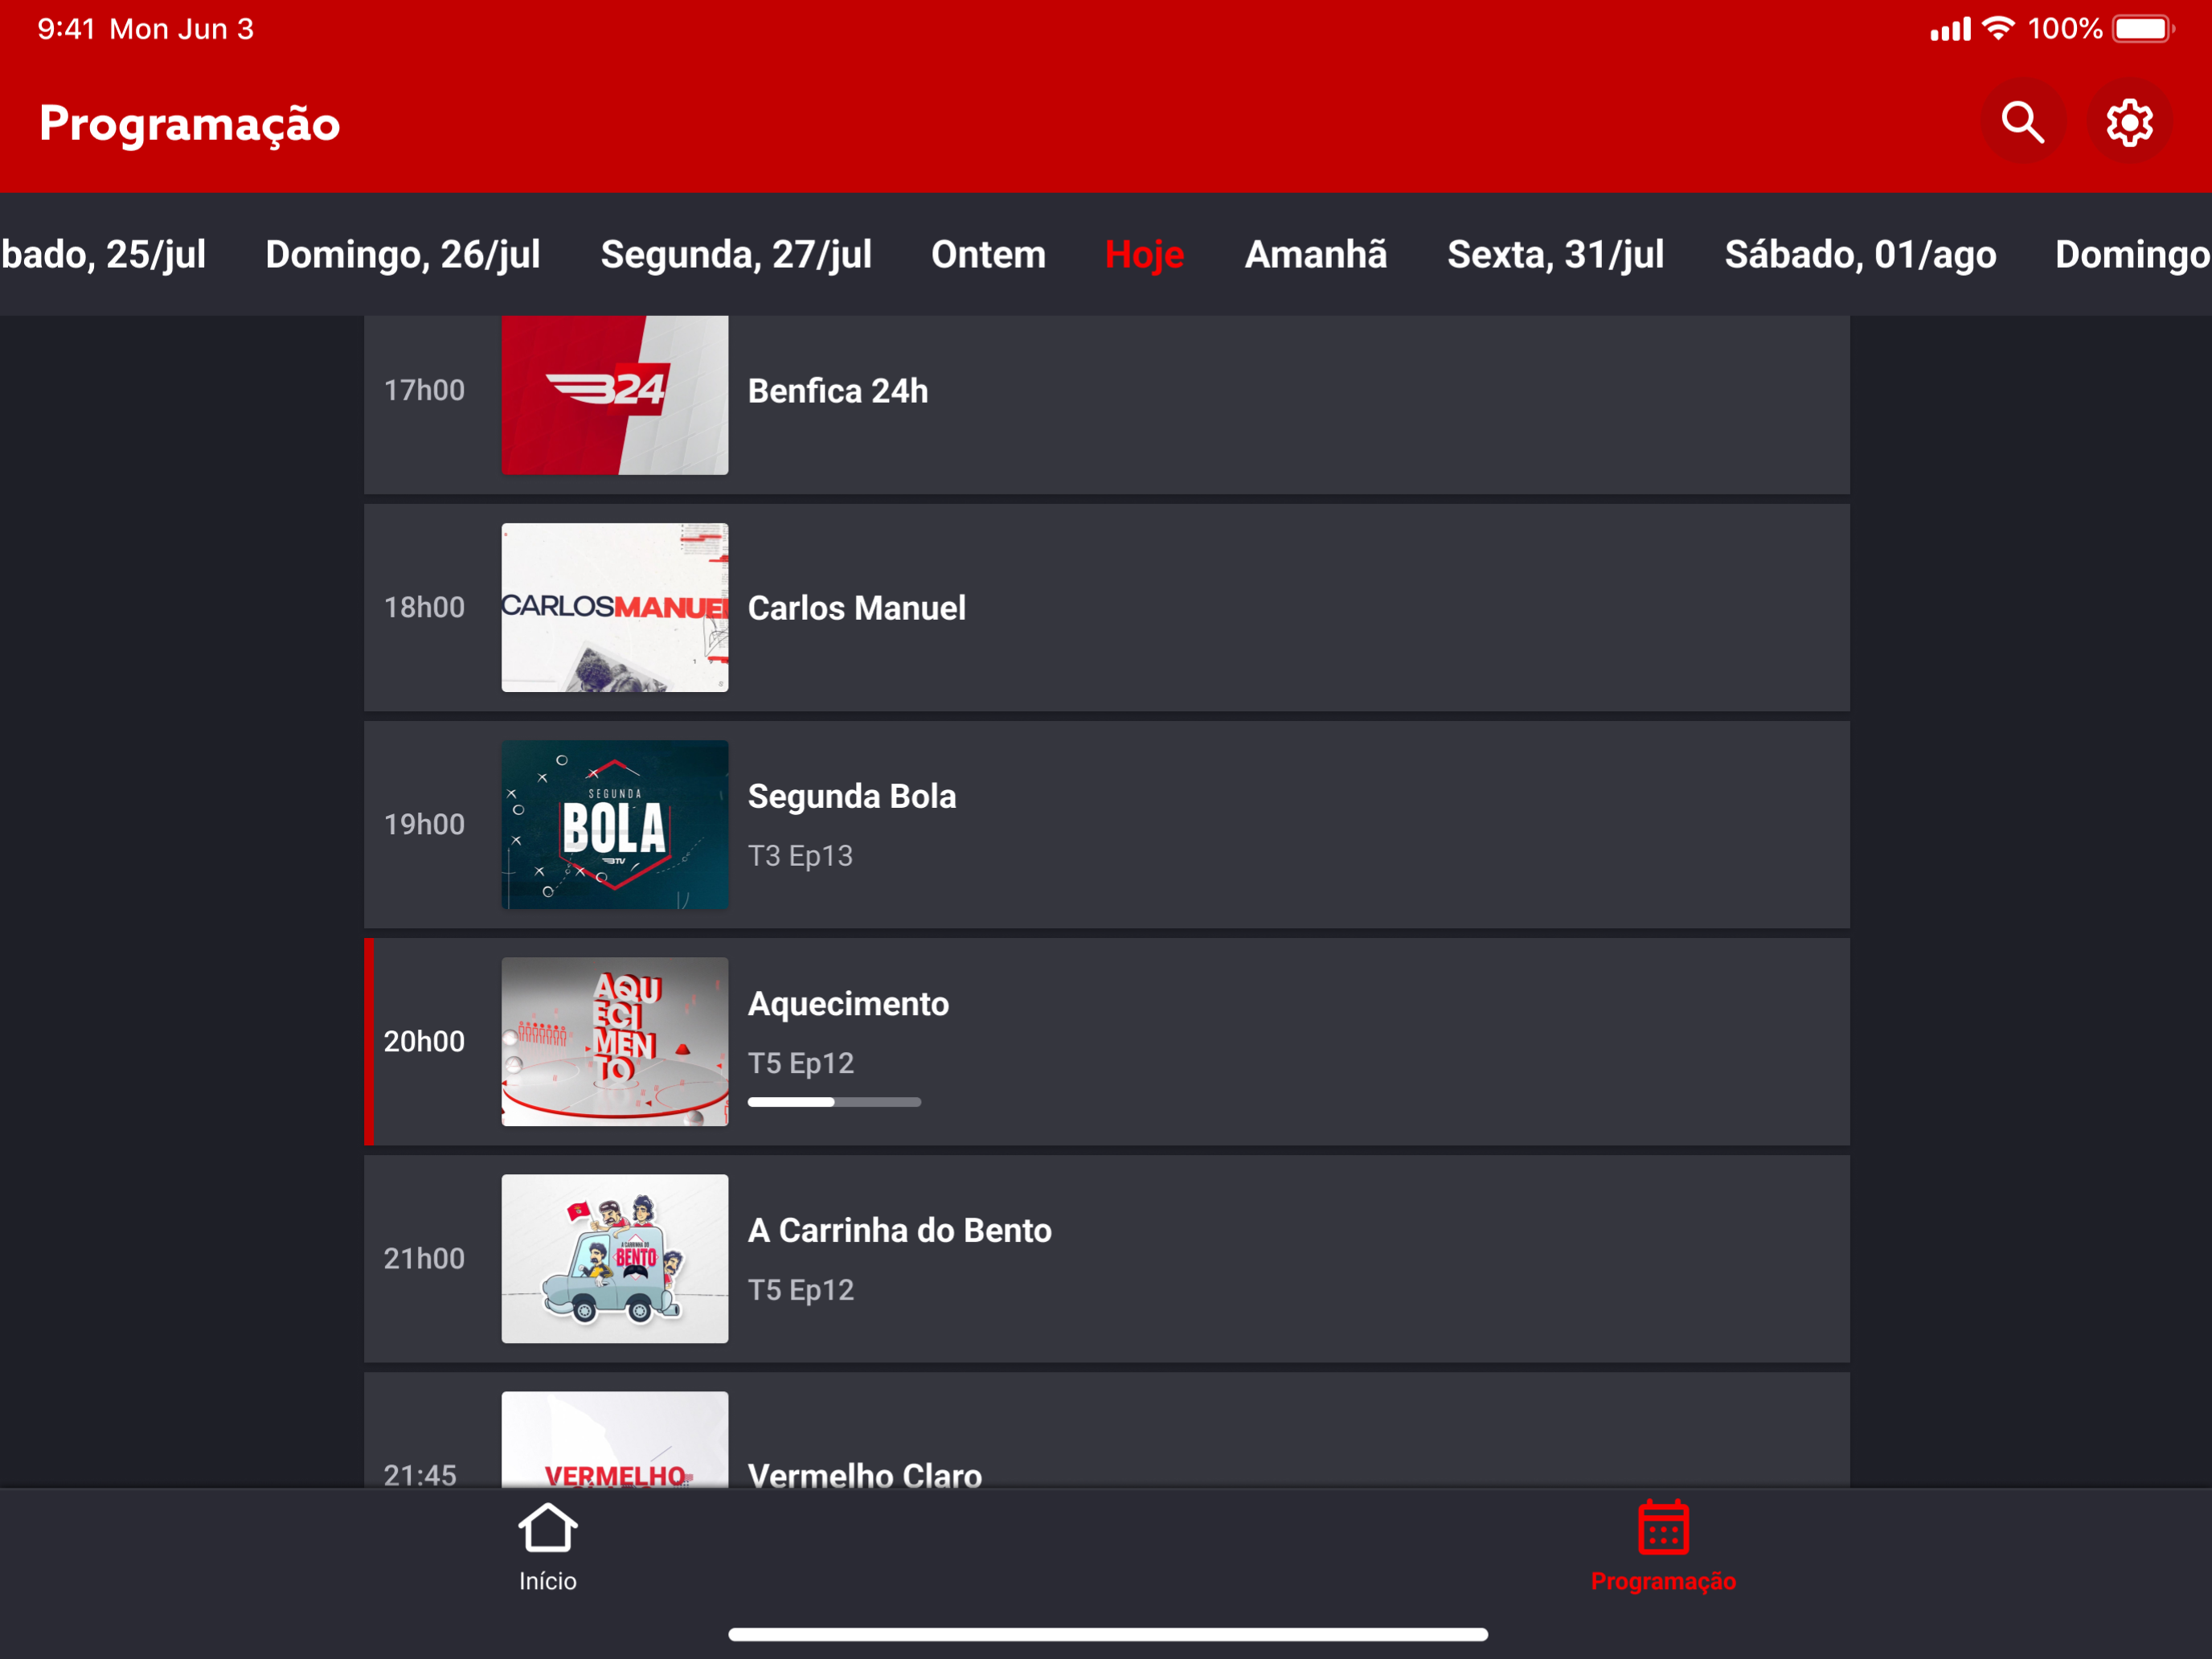
Task: Click the 19h00 time label
Action: click(424, 824)
